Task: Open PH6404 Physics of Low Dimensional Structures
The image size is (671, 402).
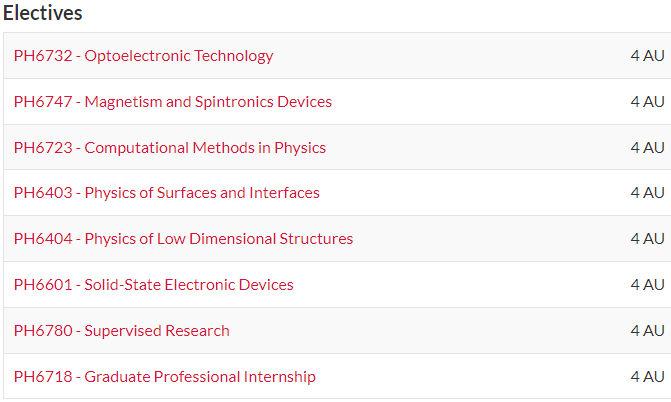Action: (183, 239)
